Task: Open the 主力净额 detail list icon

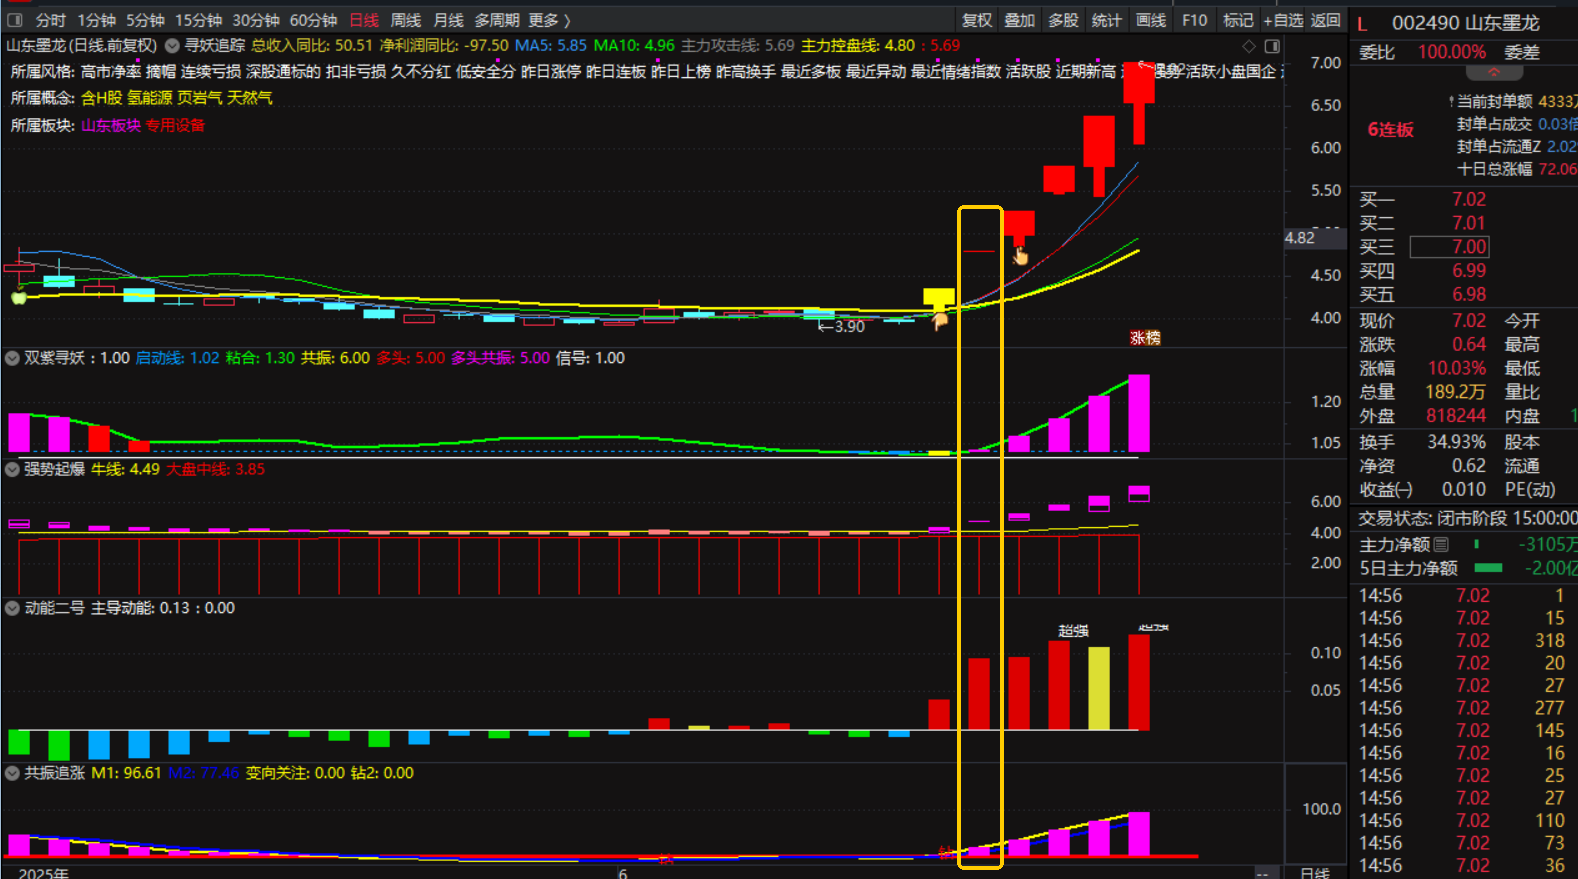Action: pyautogui.click(x=1441, y=545)
